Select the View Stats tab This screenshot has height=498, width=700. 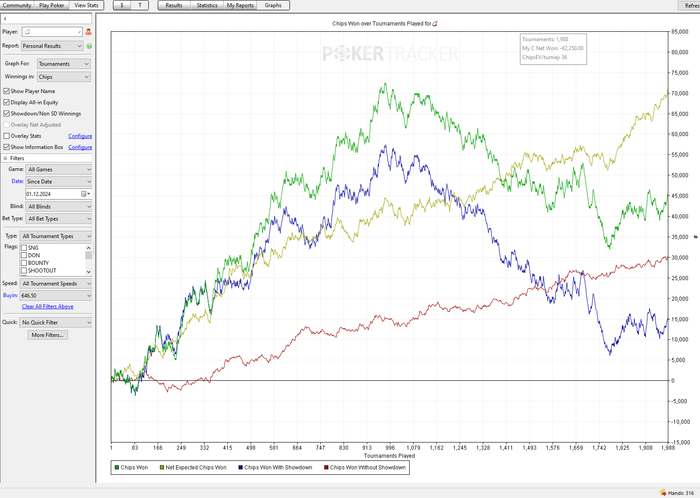pyautogui.click(x=87, y=5)
